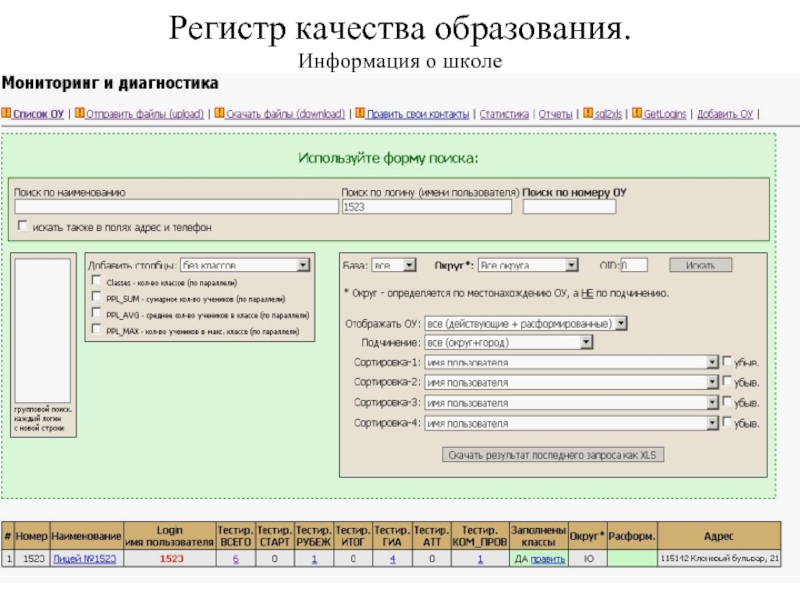The width and height of the screenshot is (800, 600).
Task: Click the icon before Править свои контакты
Action: (x=360, y=115)
